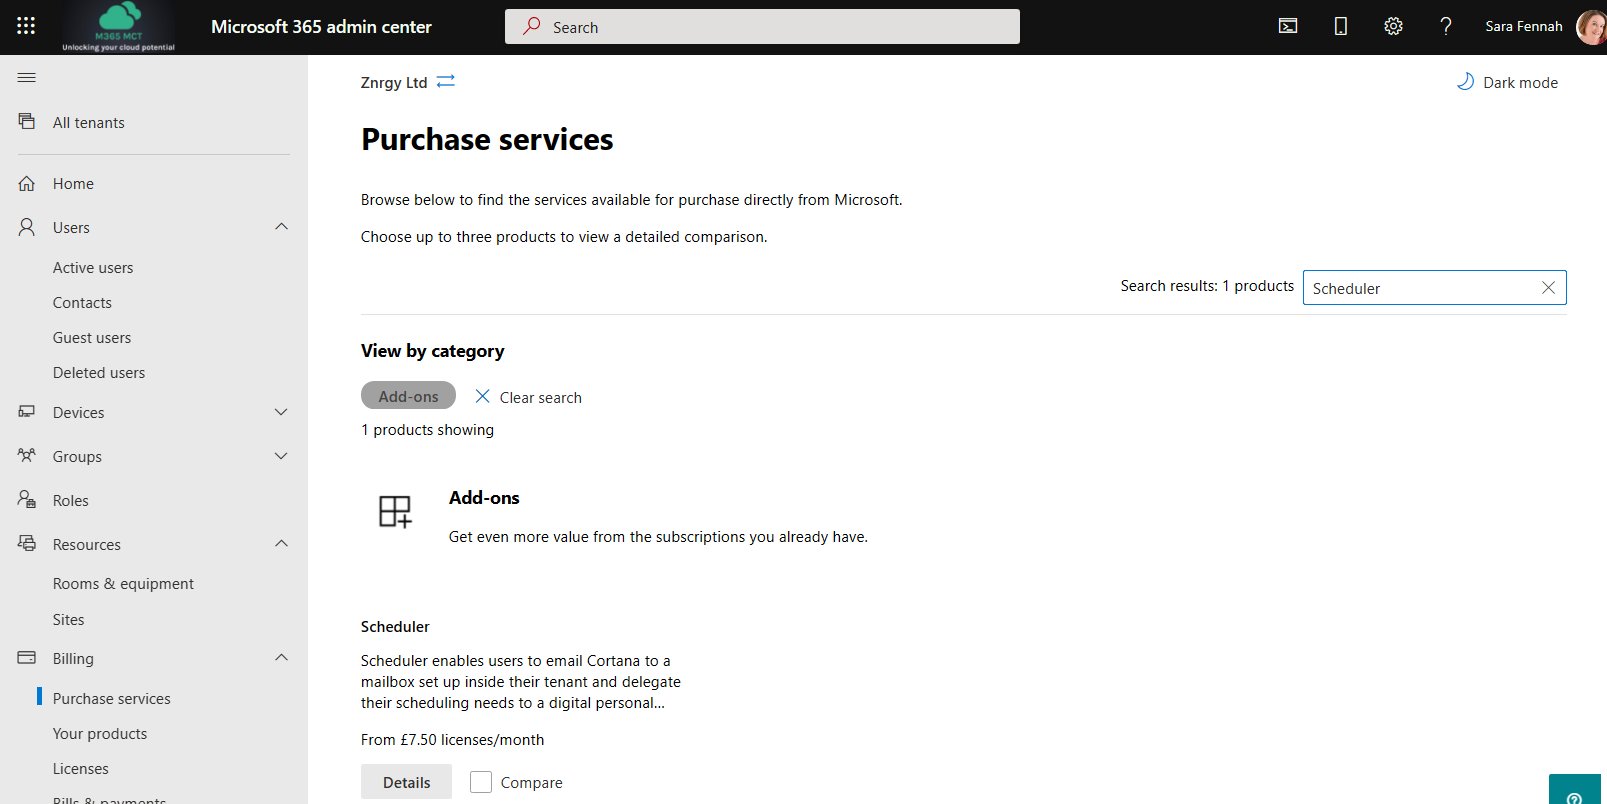Expand the Groups section

pyautogui.click(x=281, y=456)
